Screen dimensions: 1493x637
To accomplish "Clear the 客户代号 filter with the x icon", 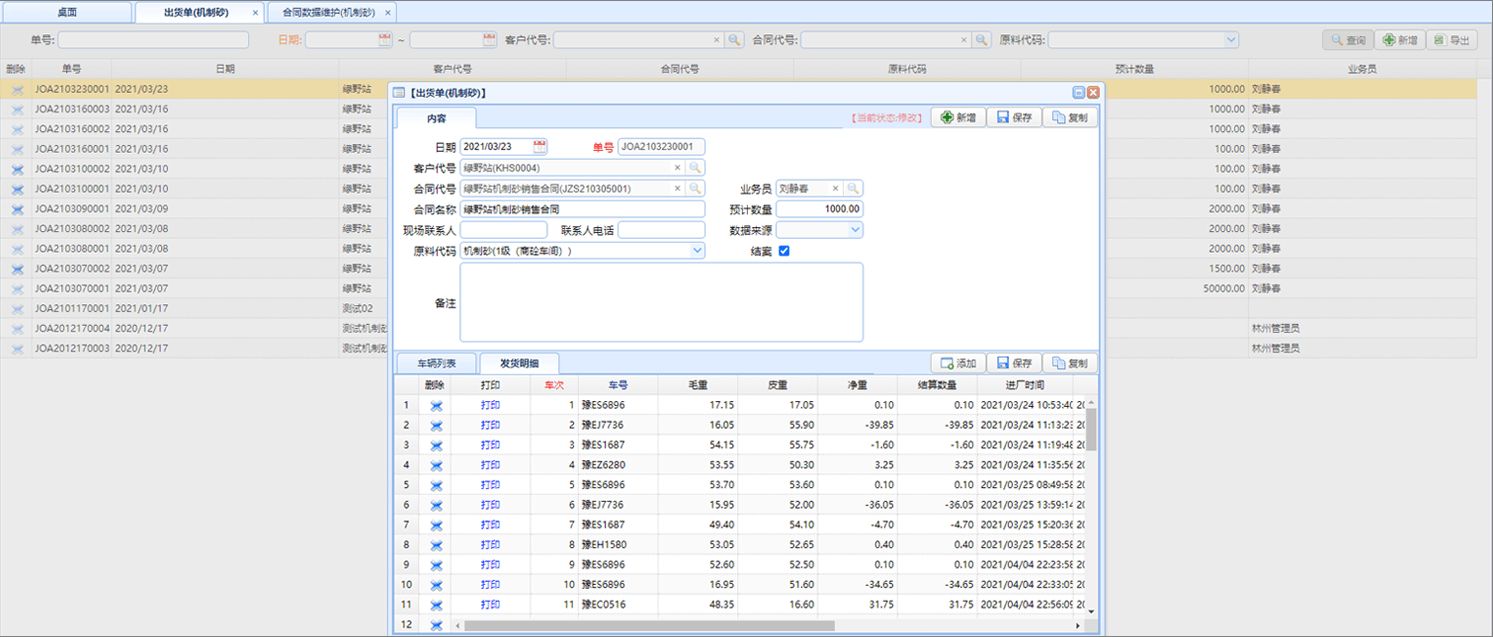I will pyautogui.click(x=716, y=40).
